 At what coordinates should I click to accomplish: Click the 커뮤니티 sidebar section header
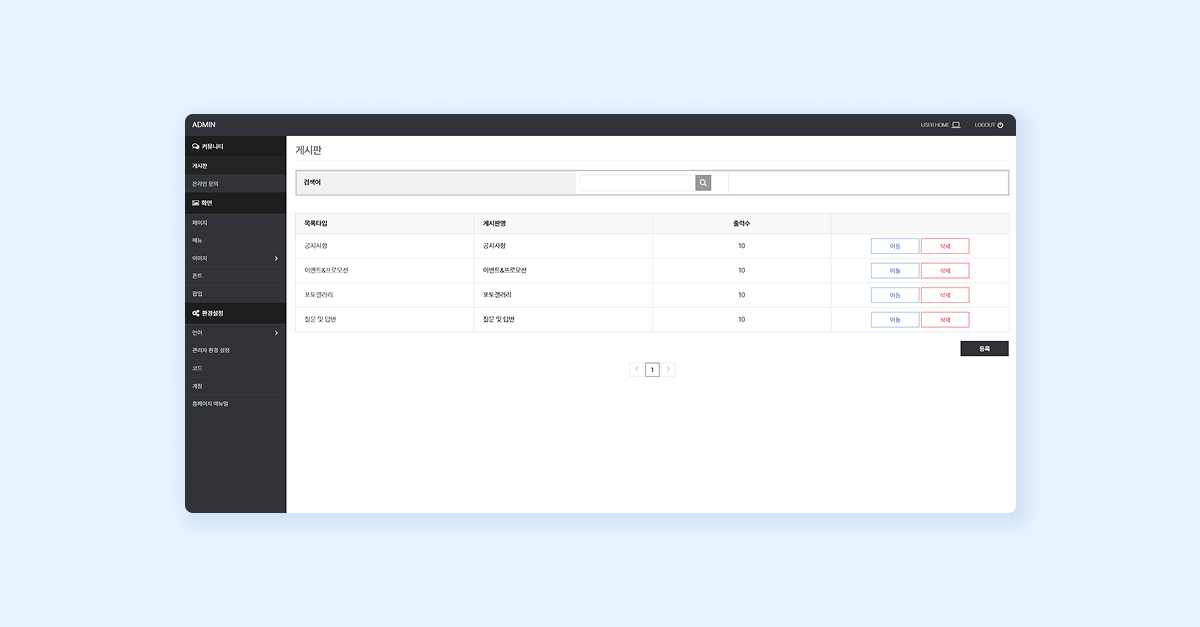(x=236, y=146)
